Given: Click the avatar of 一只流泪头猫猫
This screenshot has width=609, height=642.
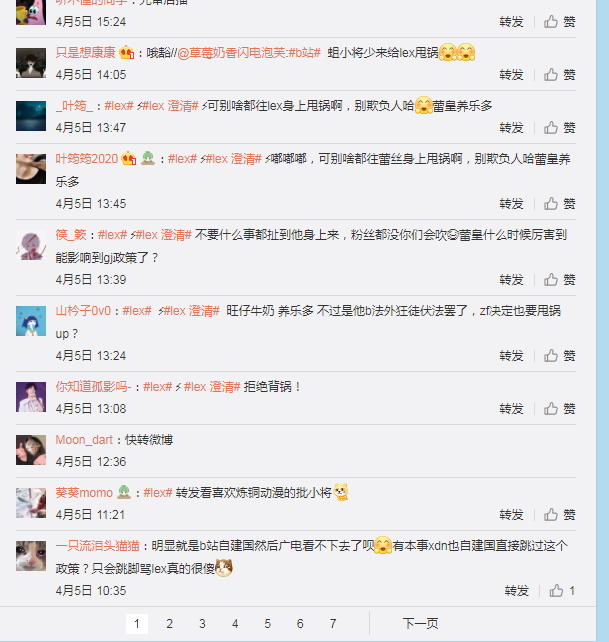Looking at the screenshot, I should pyautogui.click(x=31, y=556).
